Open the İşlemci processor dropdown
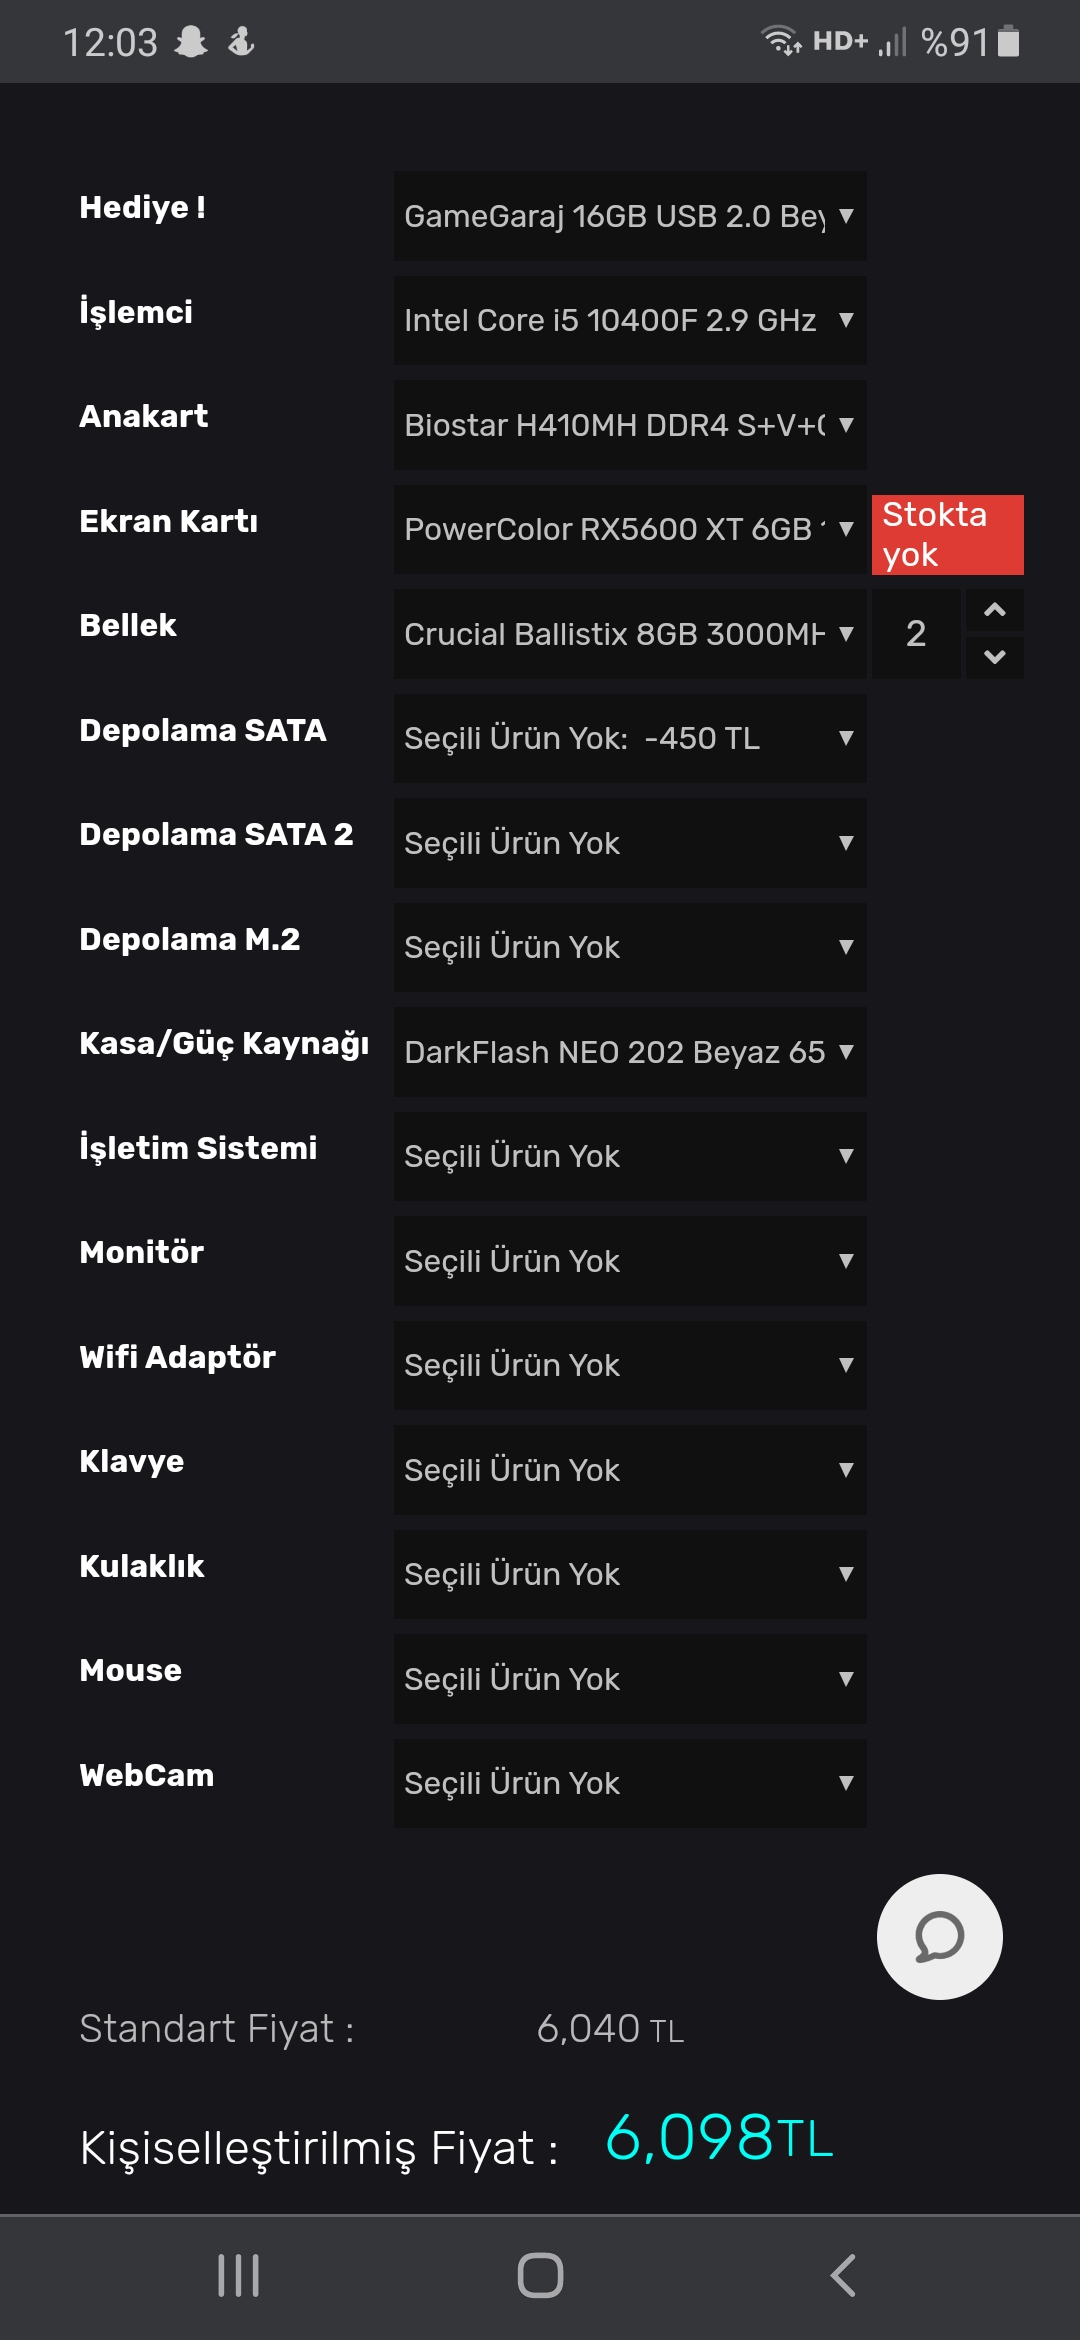 pyautogui.click(x=630, y=320)
